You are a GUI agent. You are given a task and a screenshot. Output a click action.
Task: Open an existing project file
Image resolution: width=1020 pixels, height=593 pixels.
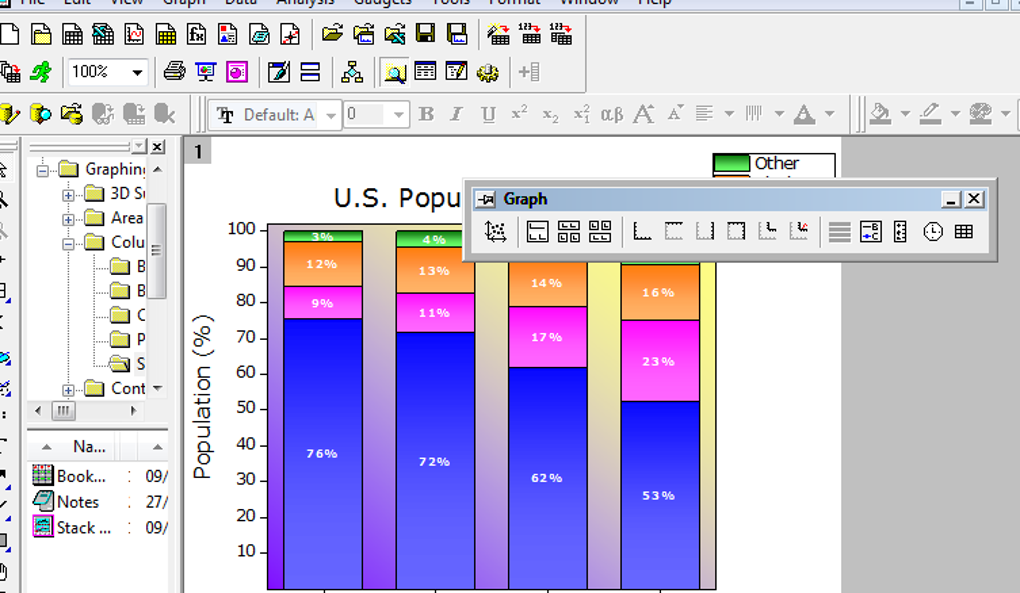click(332, 34)
